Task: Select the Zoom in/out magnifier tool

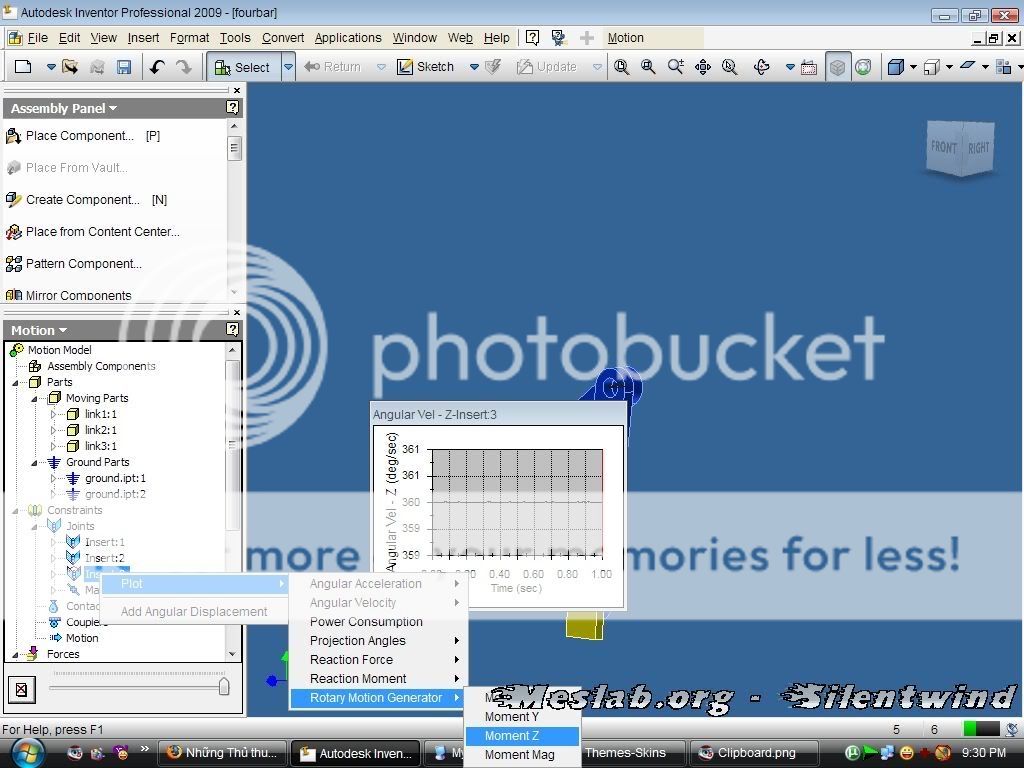Action: coord(675,67)
